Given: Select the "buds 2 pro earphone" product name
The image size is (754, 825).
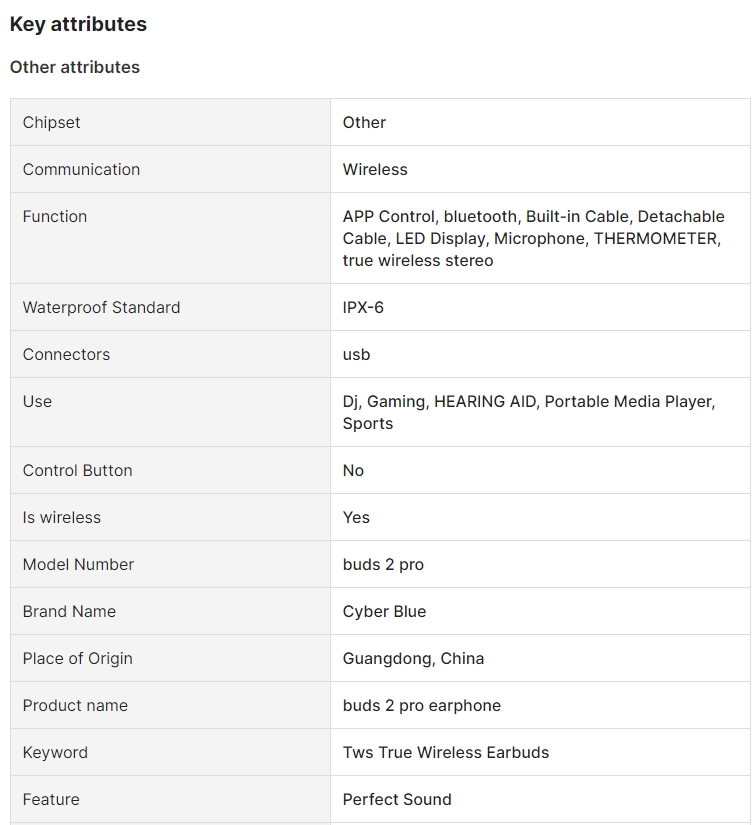Looking at the screenshot, I should pyautogui.click(x=422, y=705).
